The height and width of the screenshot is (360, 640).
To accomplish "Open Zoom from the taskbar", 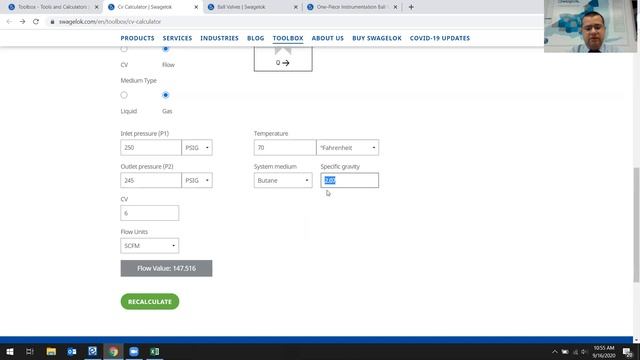I will click(134, 351).
